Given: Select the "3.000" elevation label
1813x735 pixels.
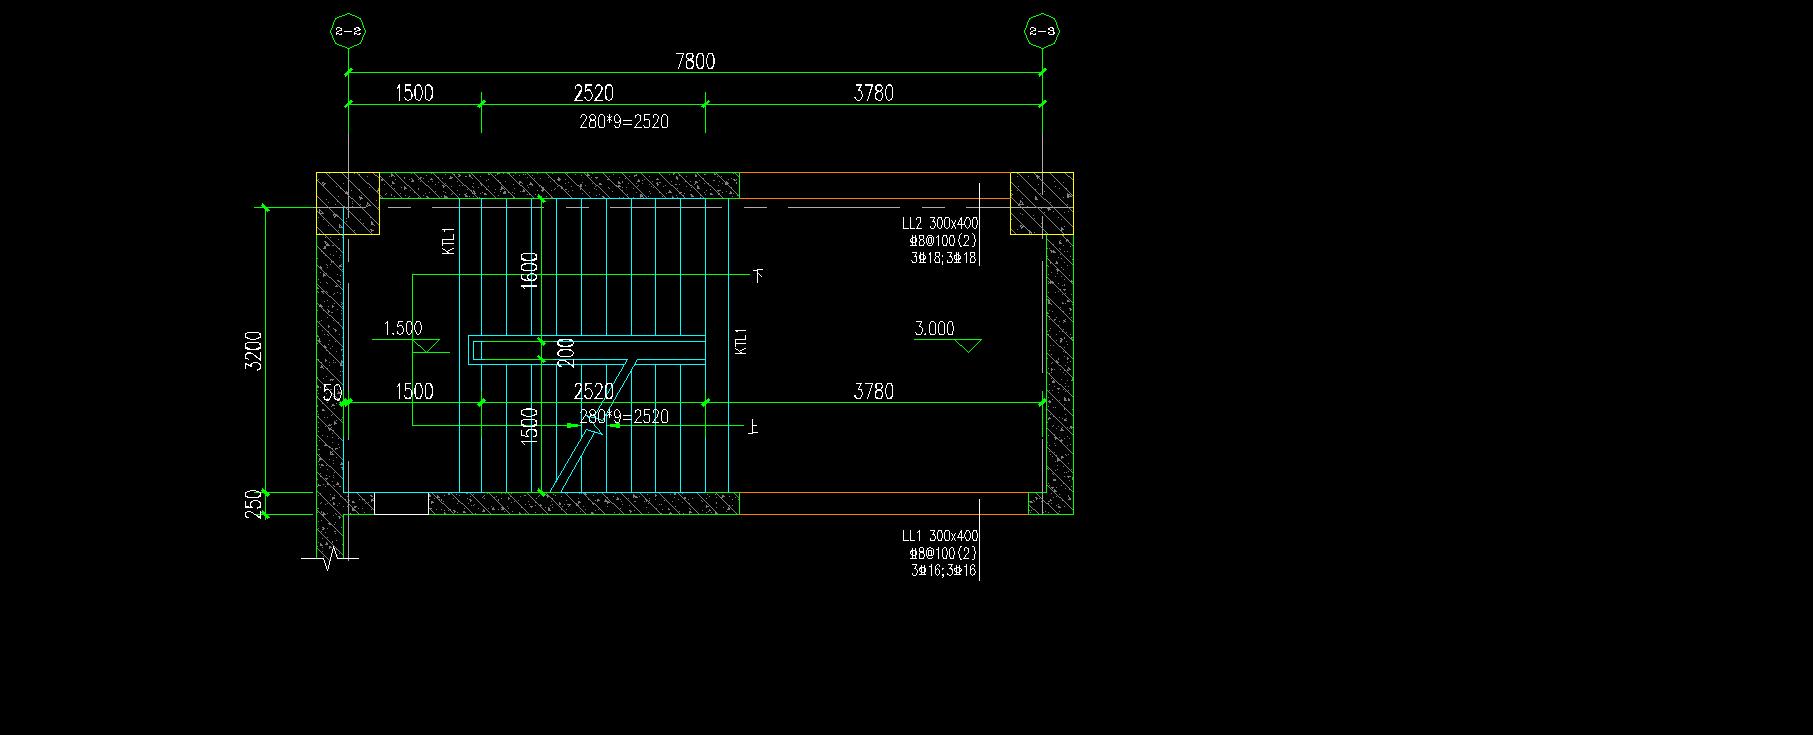Looking at the screenshot, I should point(934,328).
